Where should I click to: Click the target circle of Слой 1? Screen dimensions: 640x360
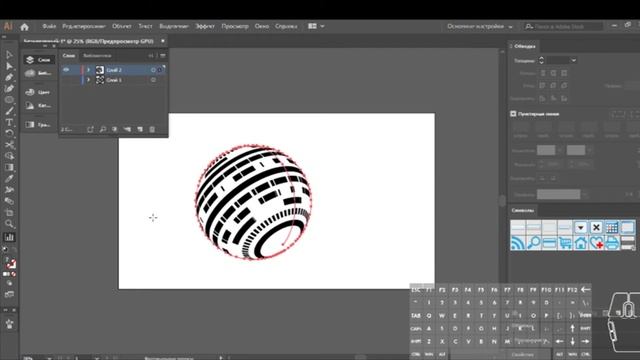(x=153, y=80)
